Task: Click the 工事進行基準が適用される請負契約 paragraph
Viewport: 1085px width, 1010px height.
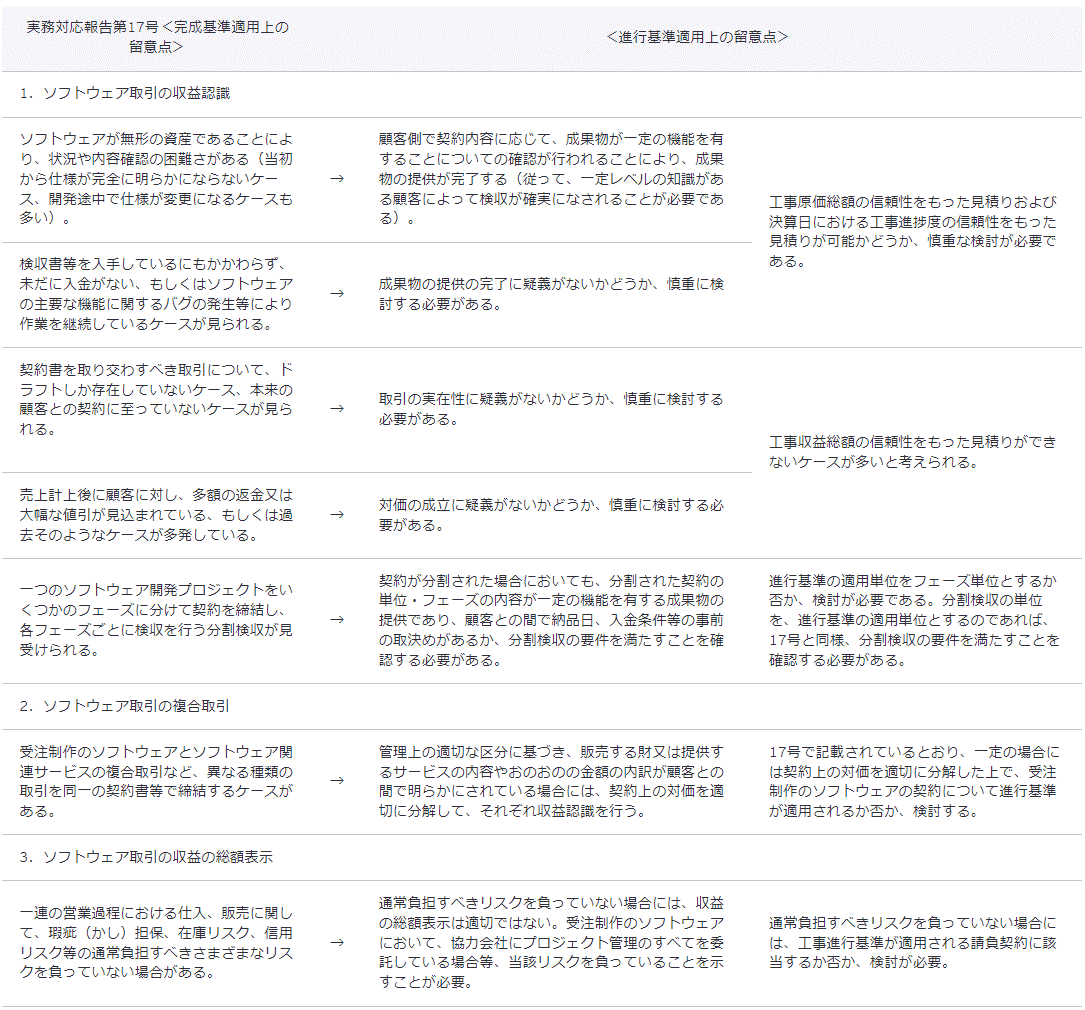Action: click(911, 942)
